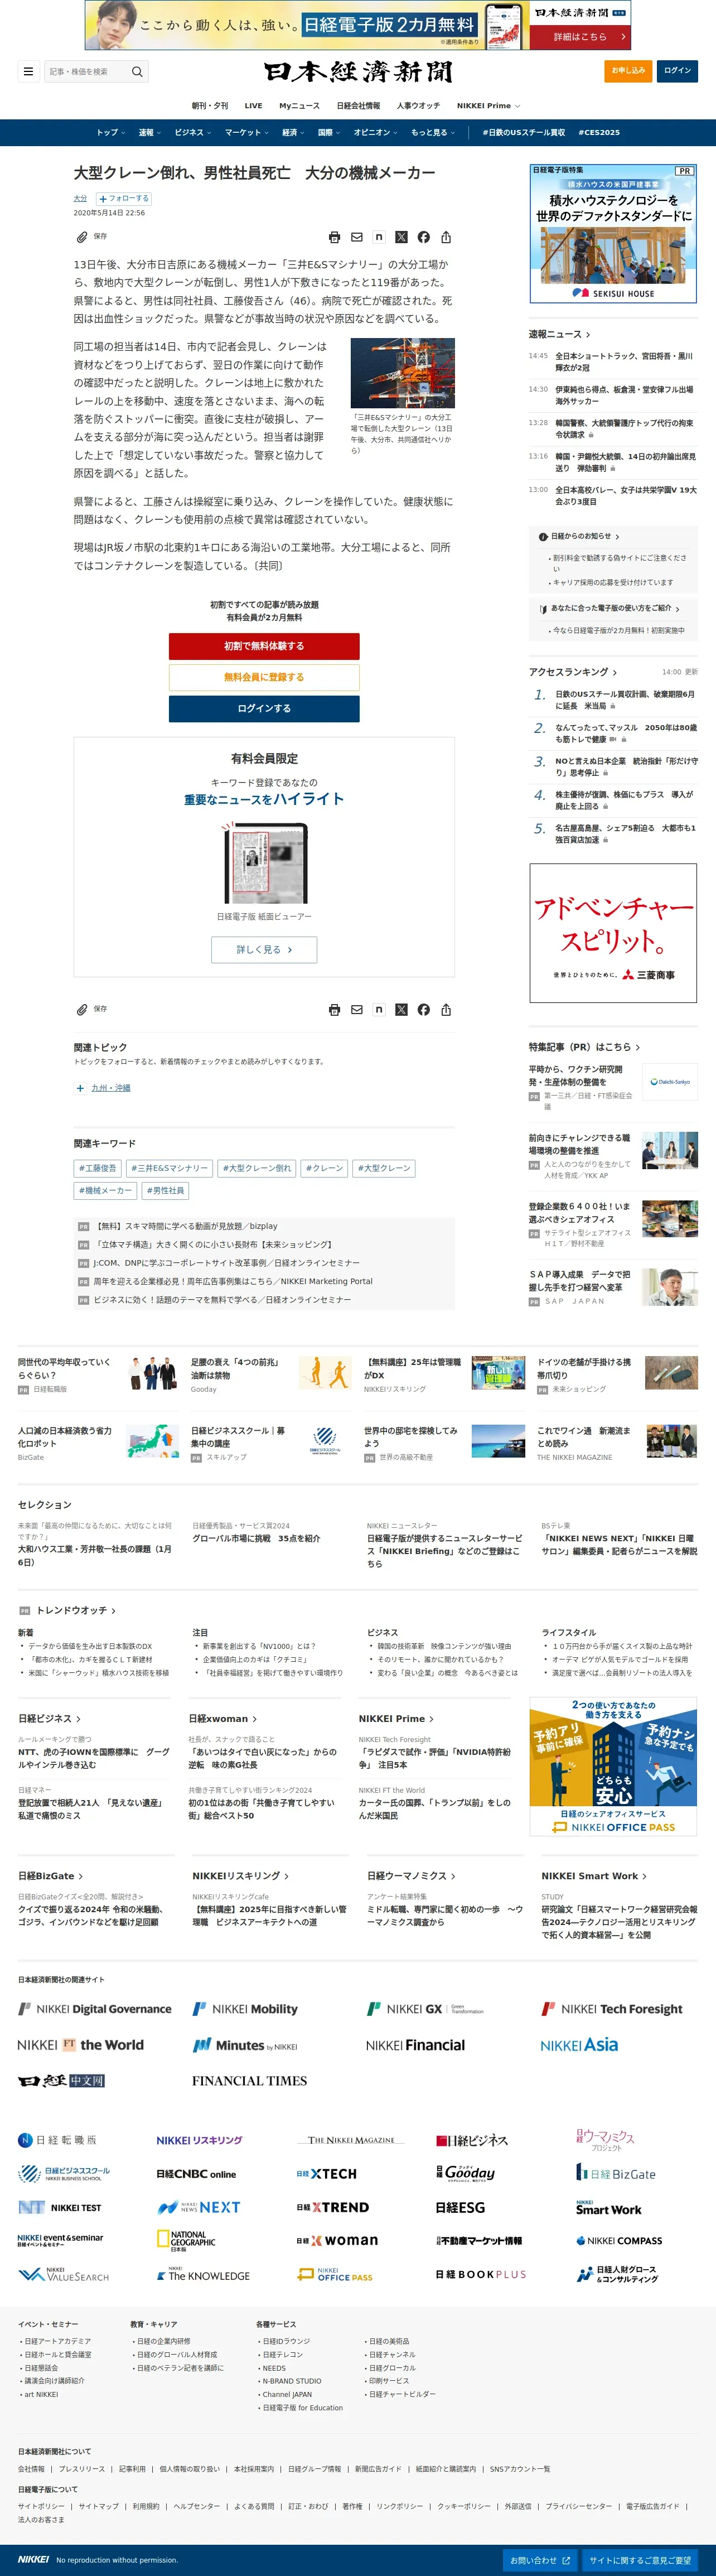Click the print icon below the article
Viewport: 716px width, 2576px height.
(x=334, y=1010)
